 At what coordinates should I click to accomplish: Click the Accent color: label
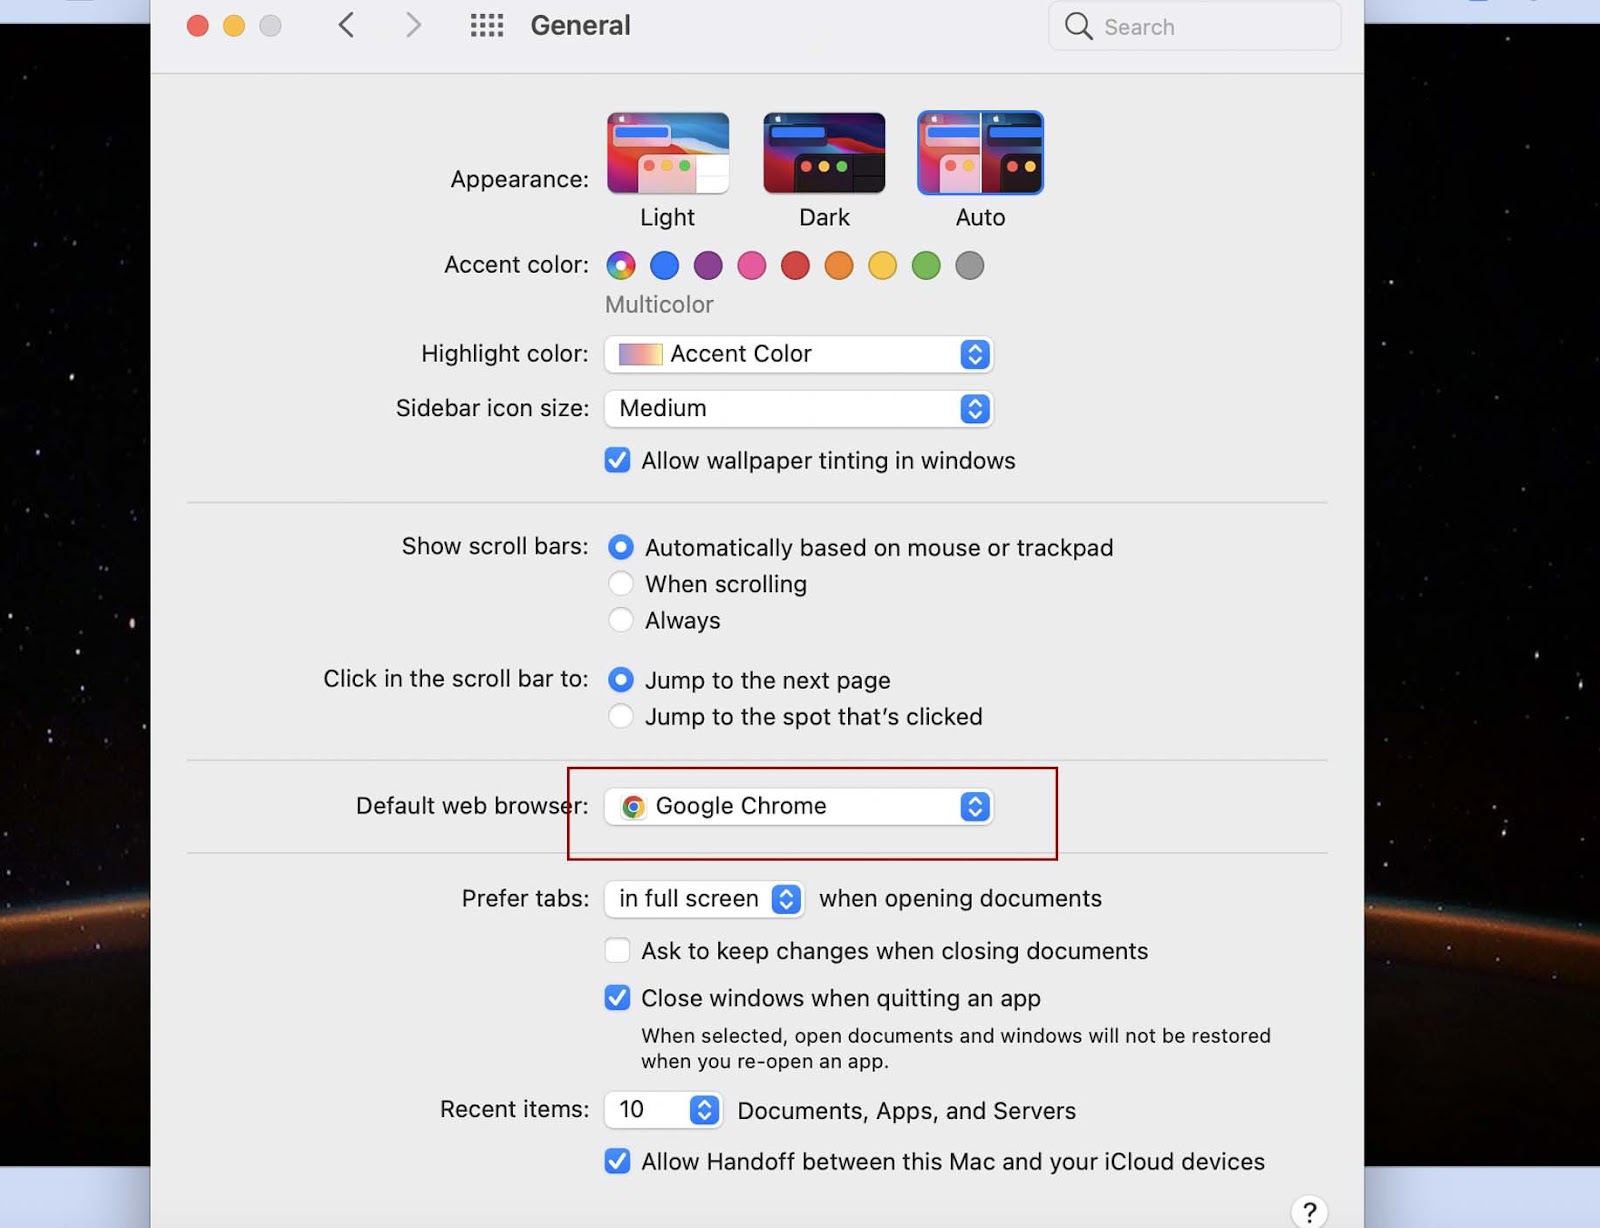(x=516, y=264)
